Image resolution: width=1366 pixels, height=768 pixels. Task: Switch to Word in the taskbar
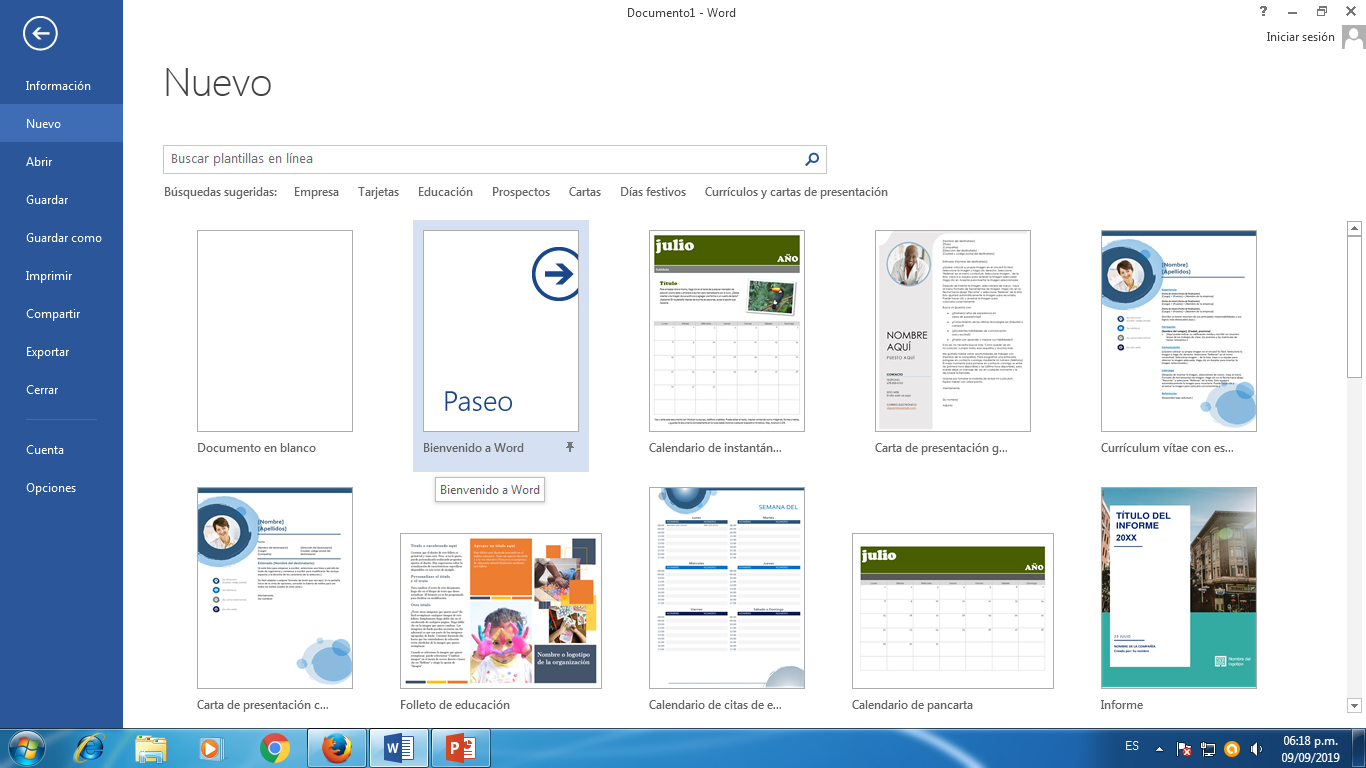pyautogui.click(x=398, y=748)
